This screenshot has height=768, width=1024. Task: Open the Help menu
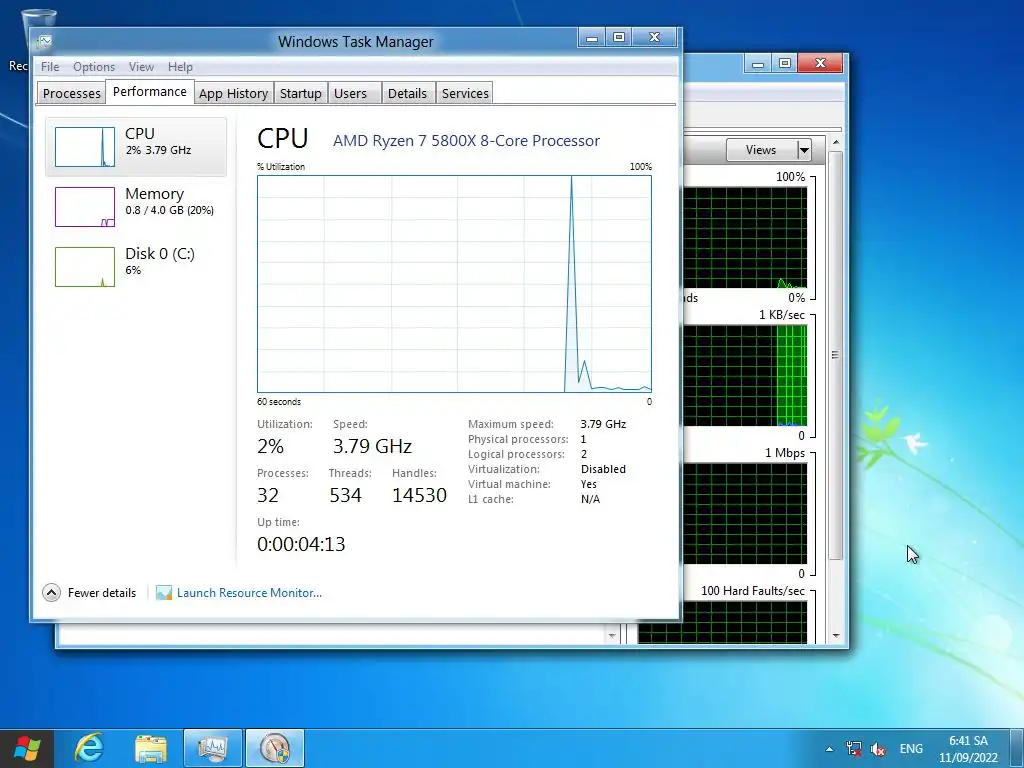(180, 67)
